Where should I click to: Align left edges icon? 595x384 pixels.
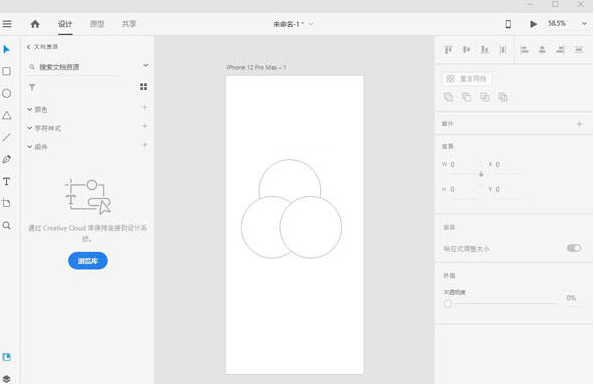[x=524, y=49]
